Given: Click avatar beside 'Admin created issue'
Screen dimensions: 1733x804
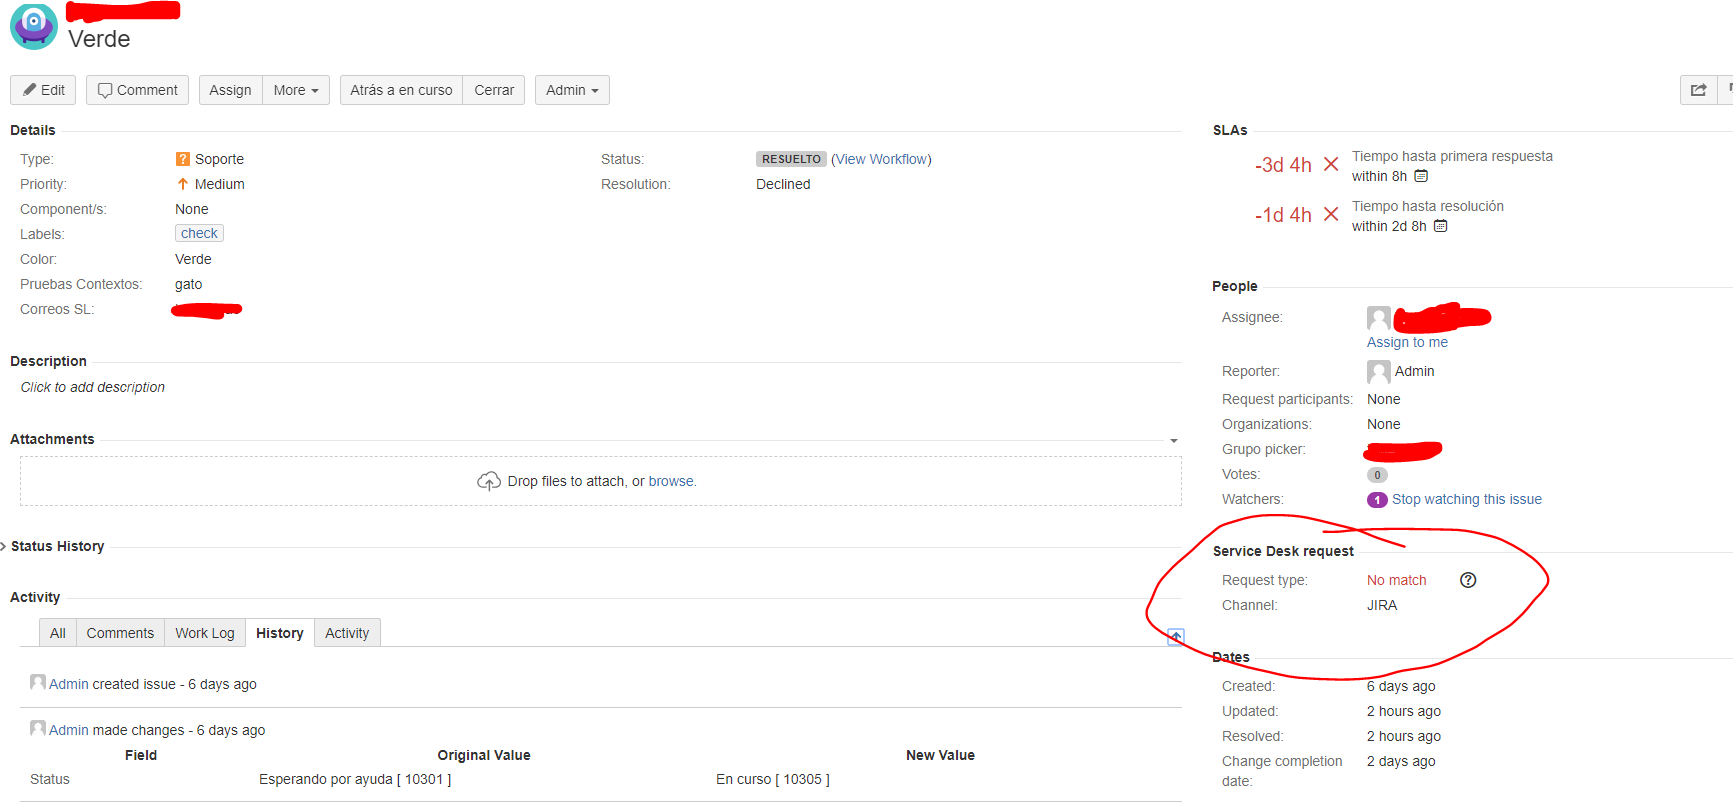Looking at the screenshot, I should [38, 682].
